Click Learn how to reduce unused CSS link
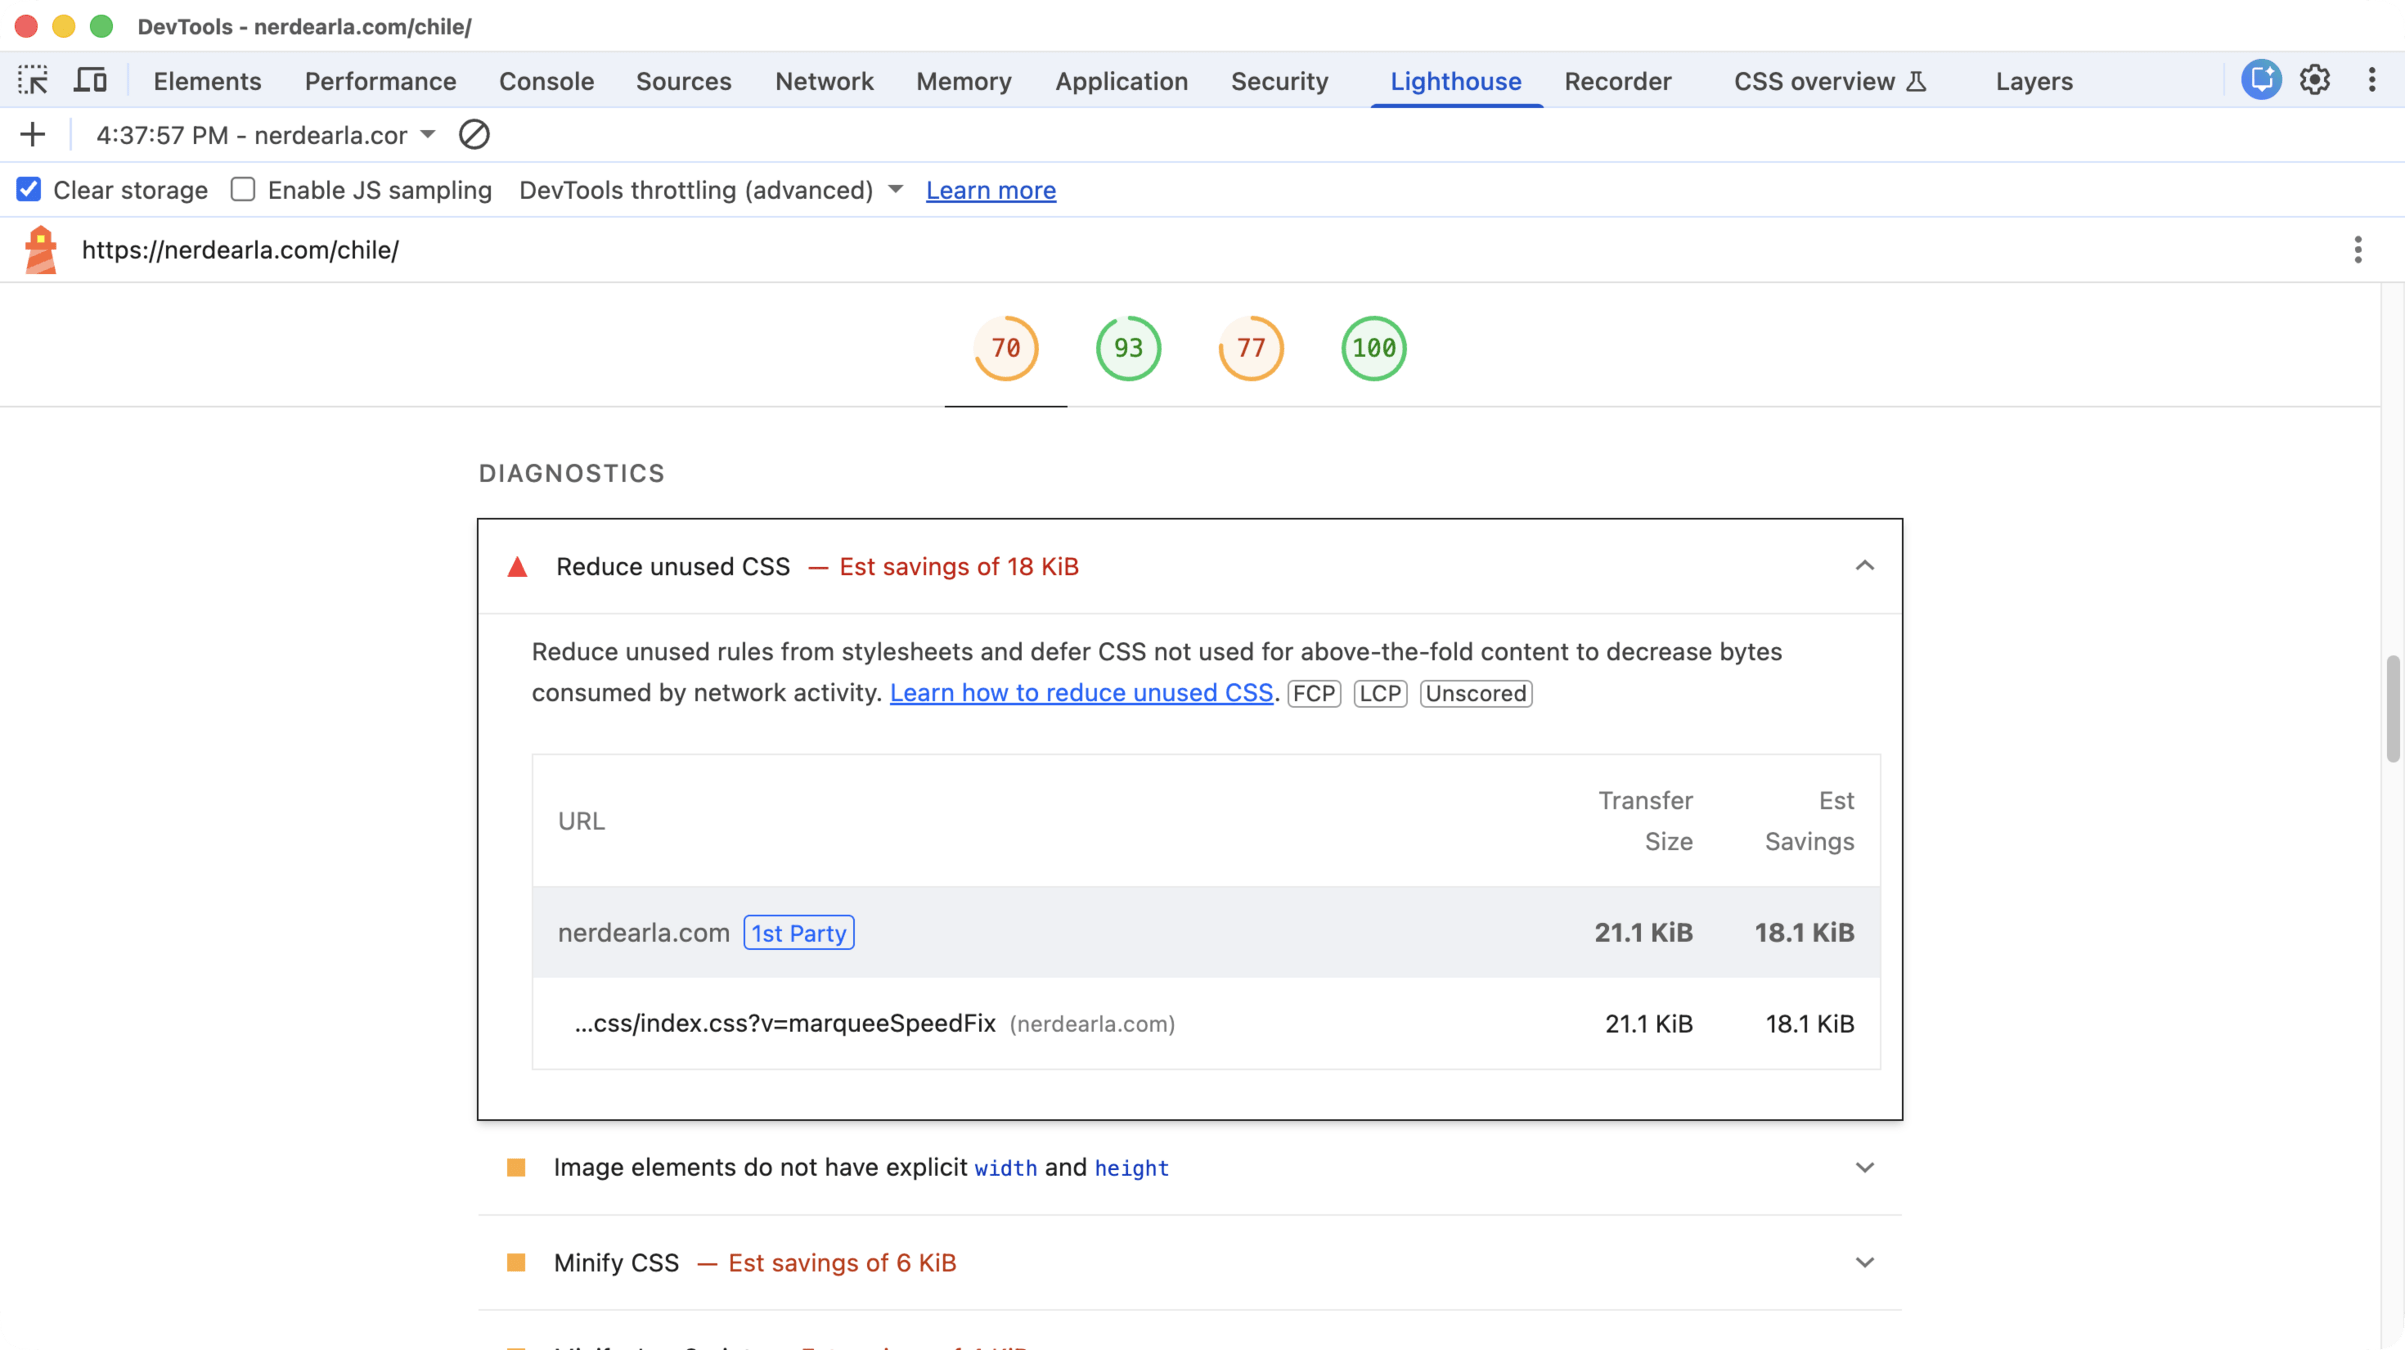The width and height of the screenshot is (2405, 1350). pos(1080,693)
